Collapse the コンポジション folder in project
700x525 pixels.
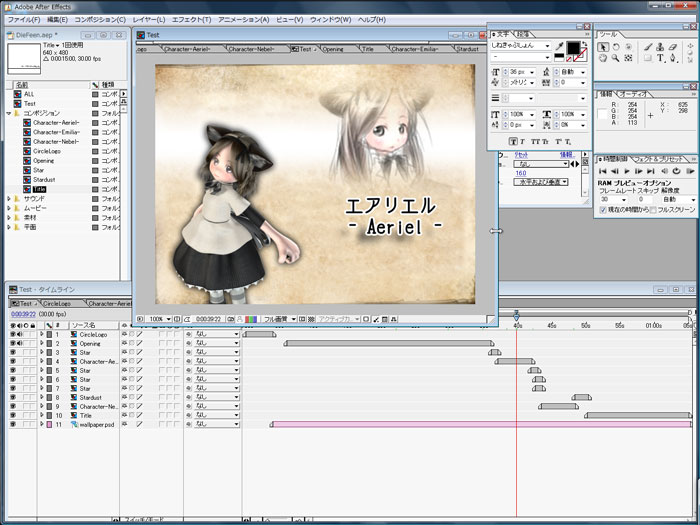pos(8,113)
